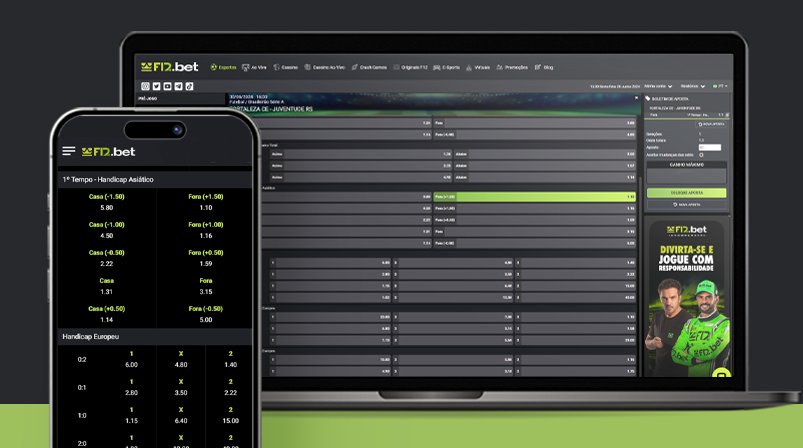Viewport: 803px width, 448px height.
Task: Pick option X at 4.80 in 0:2 row
Action: click(x=181, y=359)
